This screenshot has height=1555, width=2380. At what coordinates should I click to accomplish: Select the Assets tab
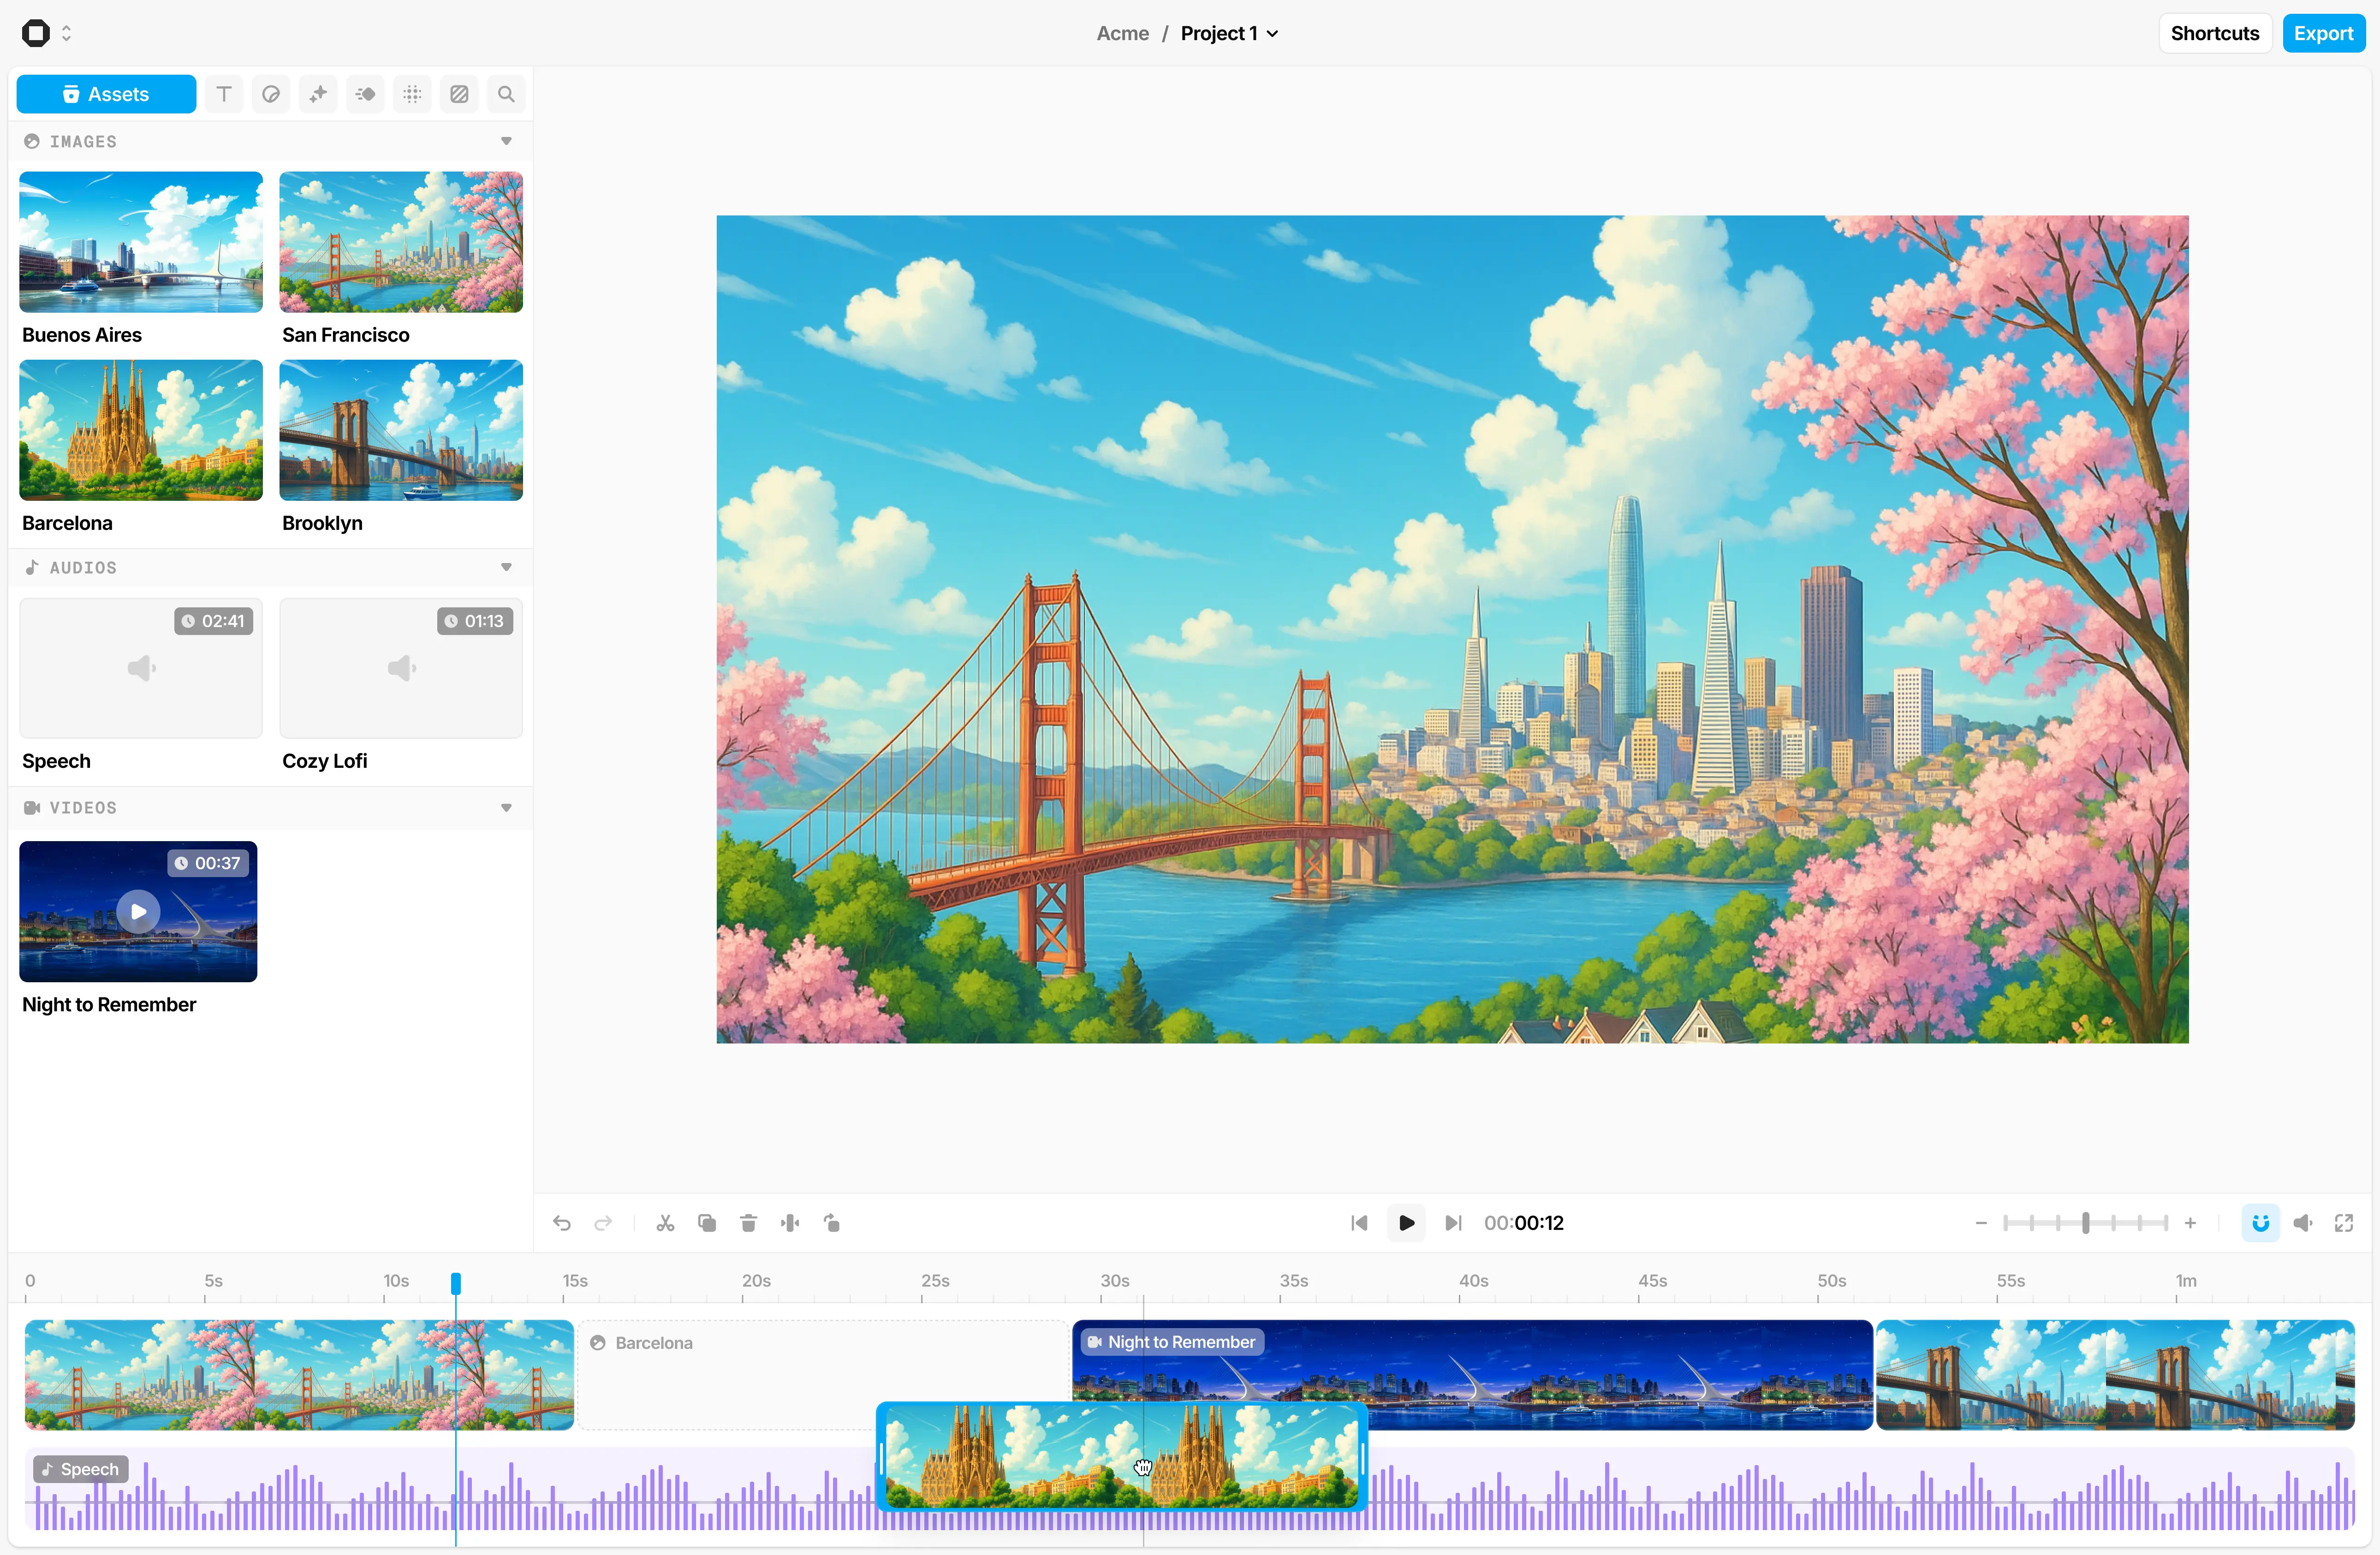pos(106,93)
